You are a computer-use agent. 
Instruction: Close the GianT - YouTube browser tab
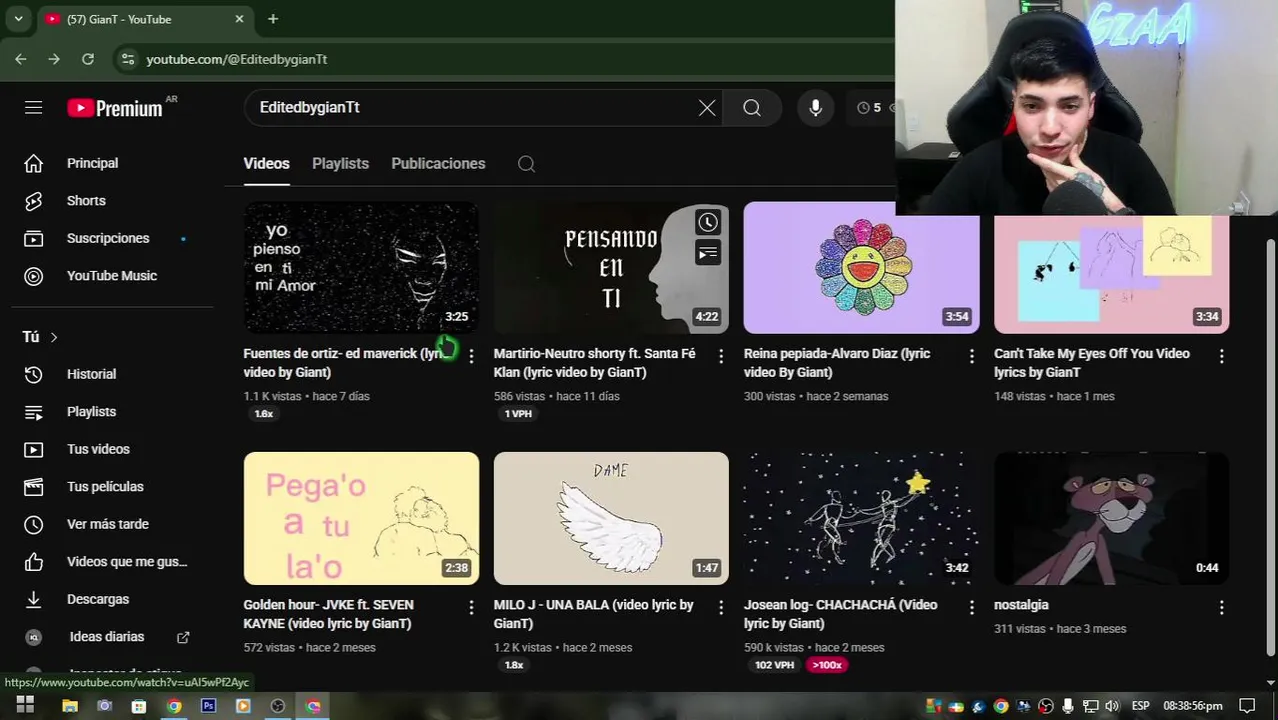tap(239, 19)
